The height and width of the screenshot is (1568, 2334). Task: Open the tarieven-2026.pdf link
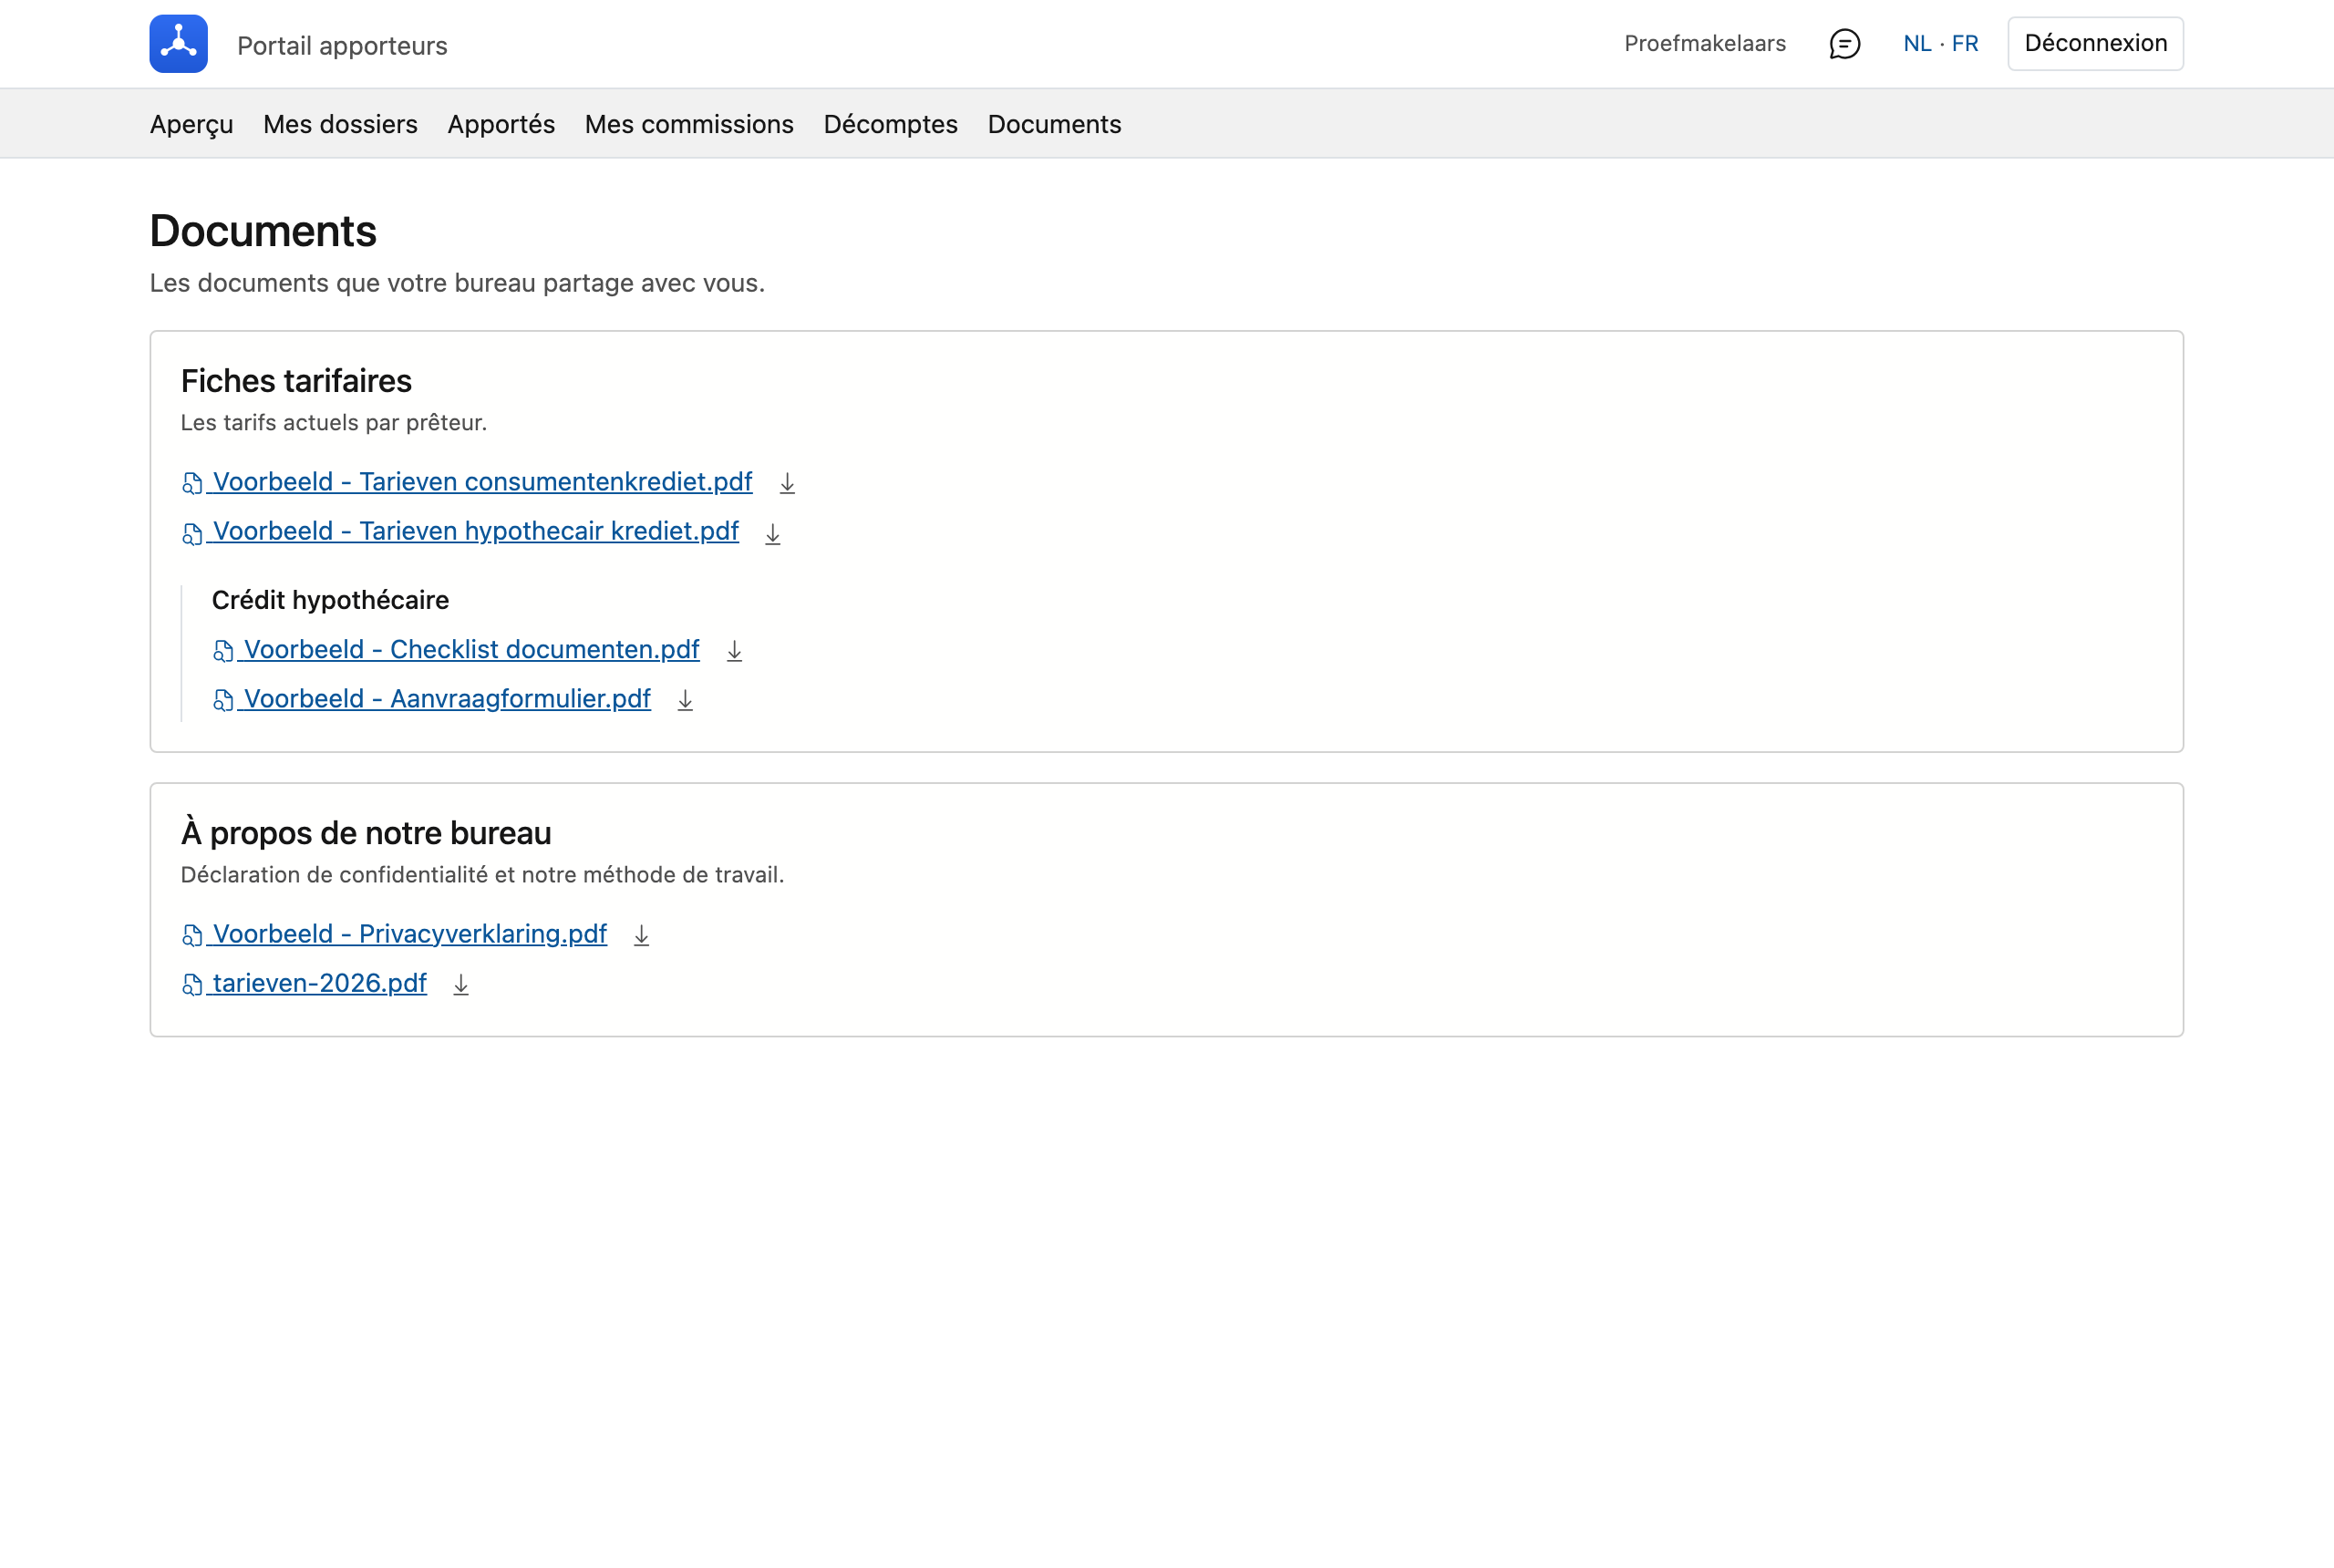[x=304, y=983]
